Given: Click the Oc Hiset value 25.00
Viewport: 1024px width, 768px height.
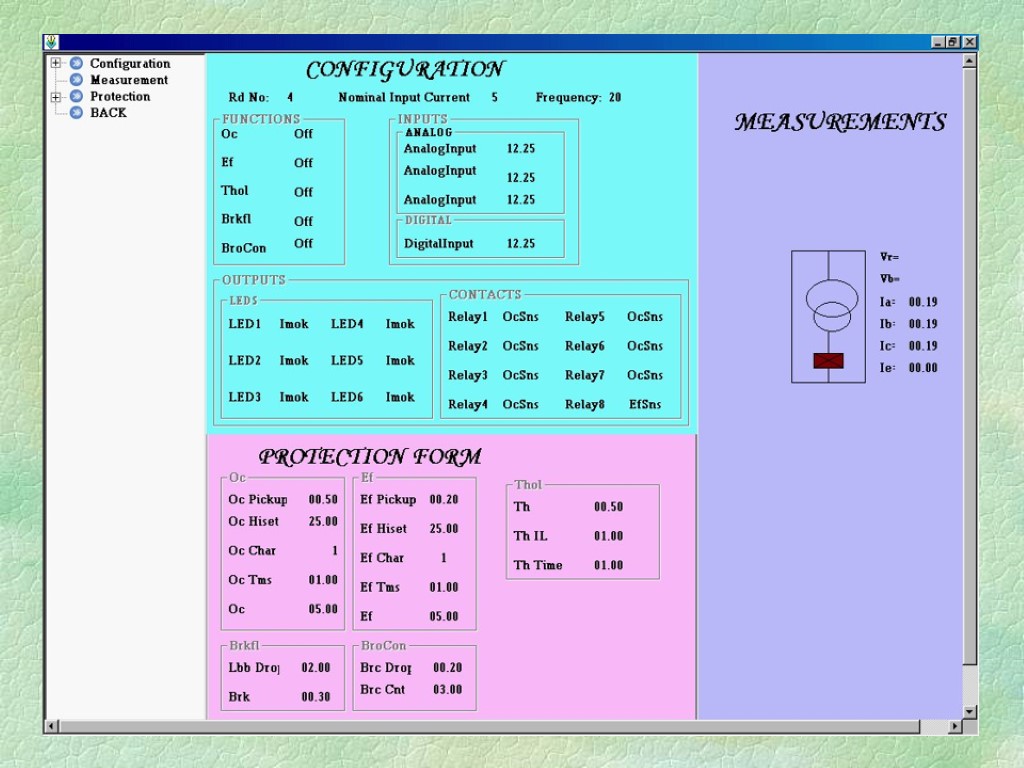Looking at the screenshot, I should [x=323, y=521].
